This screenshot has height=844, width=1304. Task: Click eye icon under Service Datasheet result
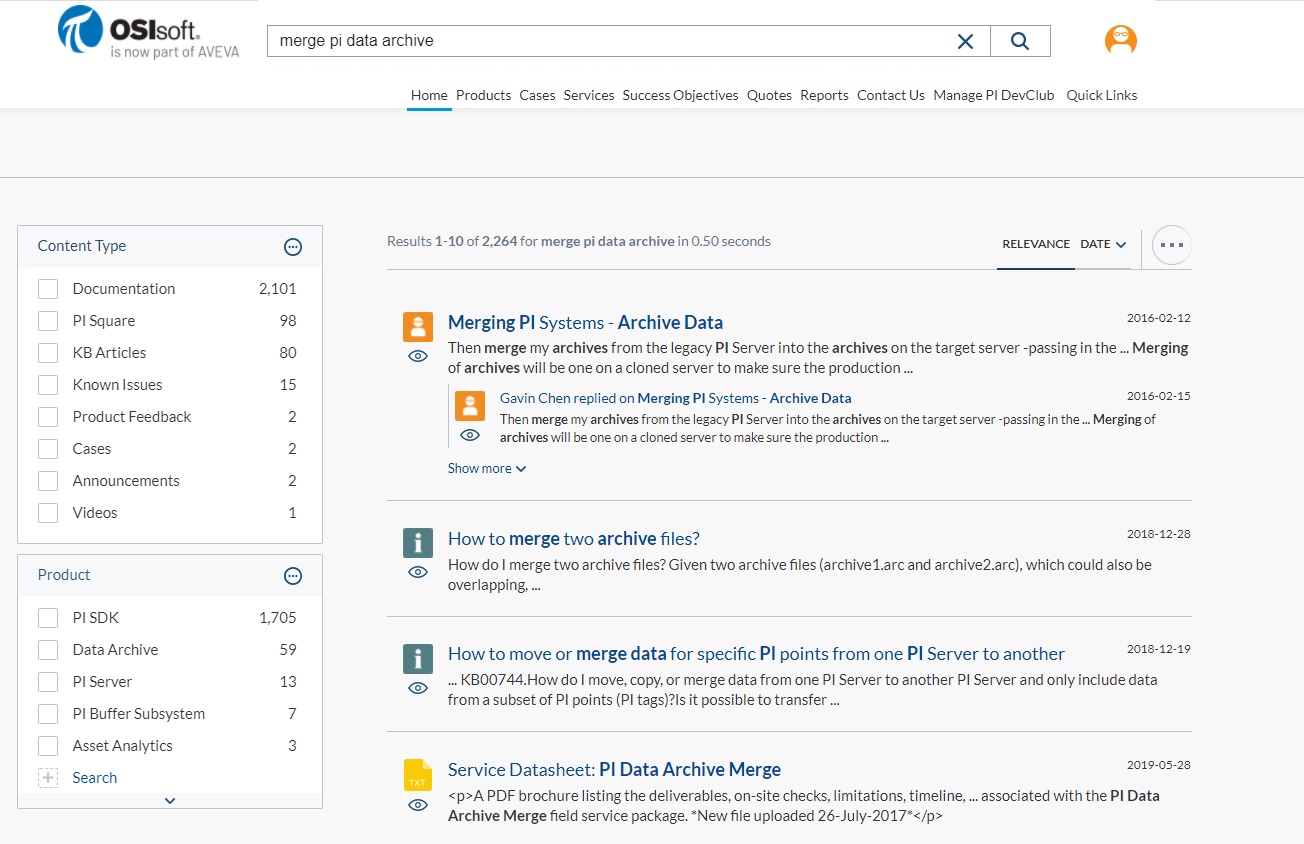tap(418, 805)
